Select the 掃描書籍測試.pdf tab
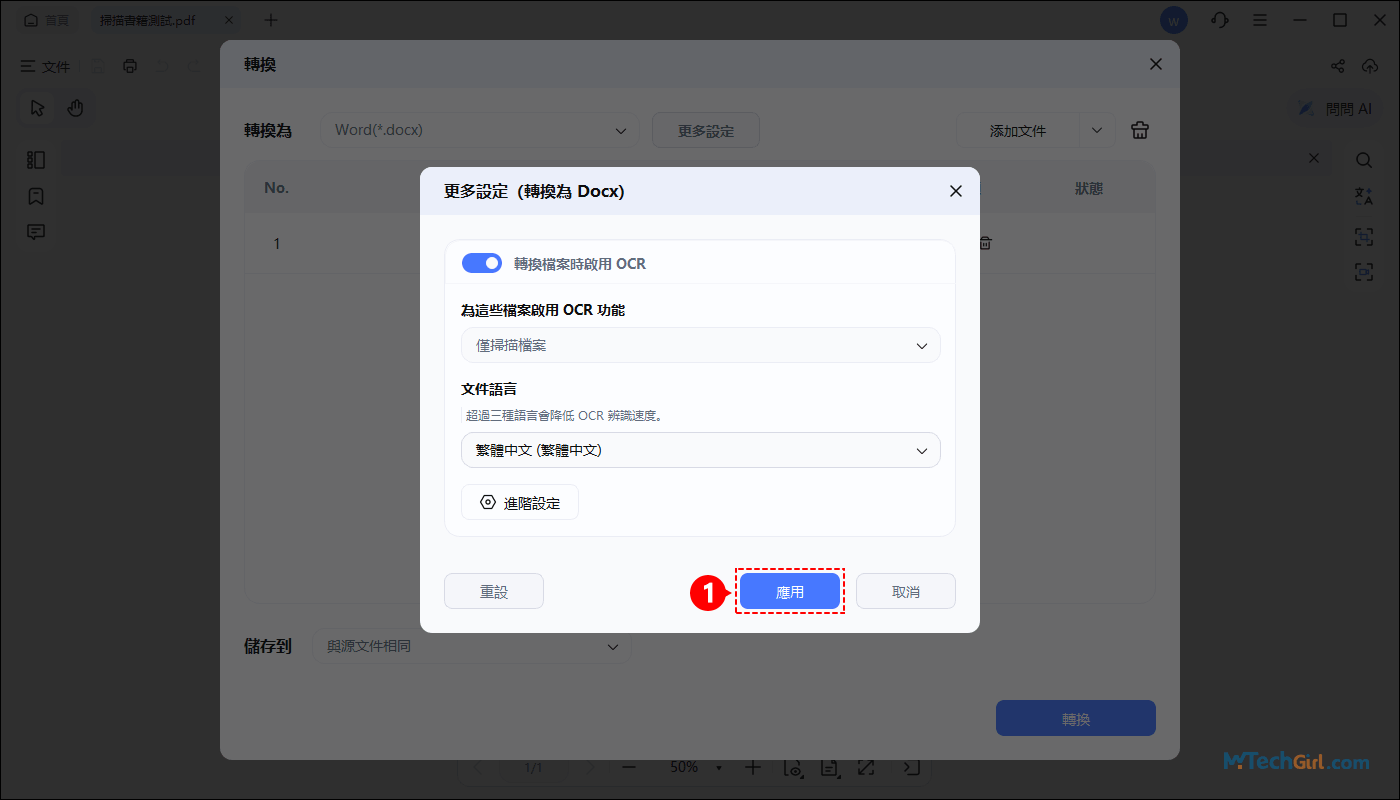This screenshot has height=800, width=1400. (x=148, y=20)
